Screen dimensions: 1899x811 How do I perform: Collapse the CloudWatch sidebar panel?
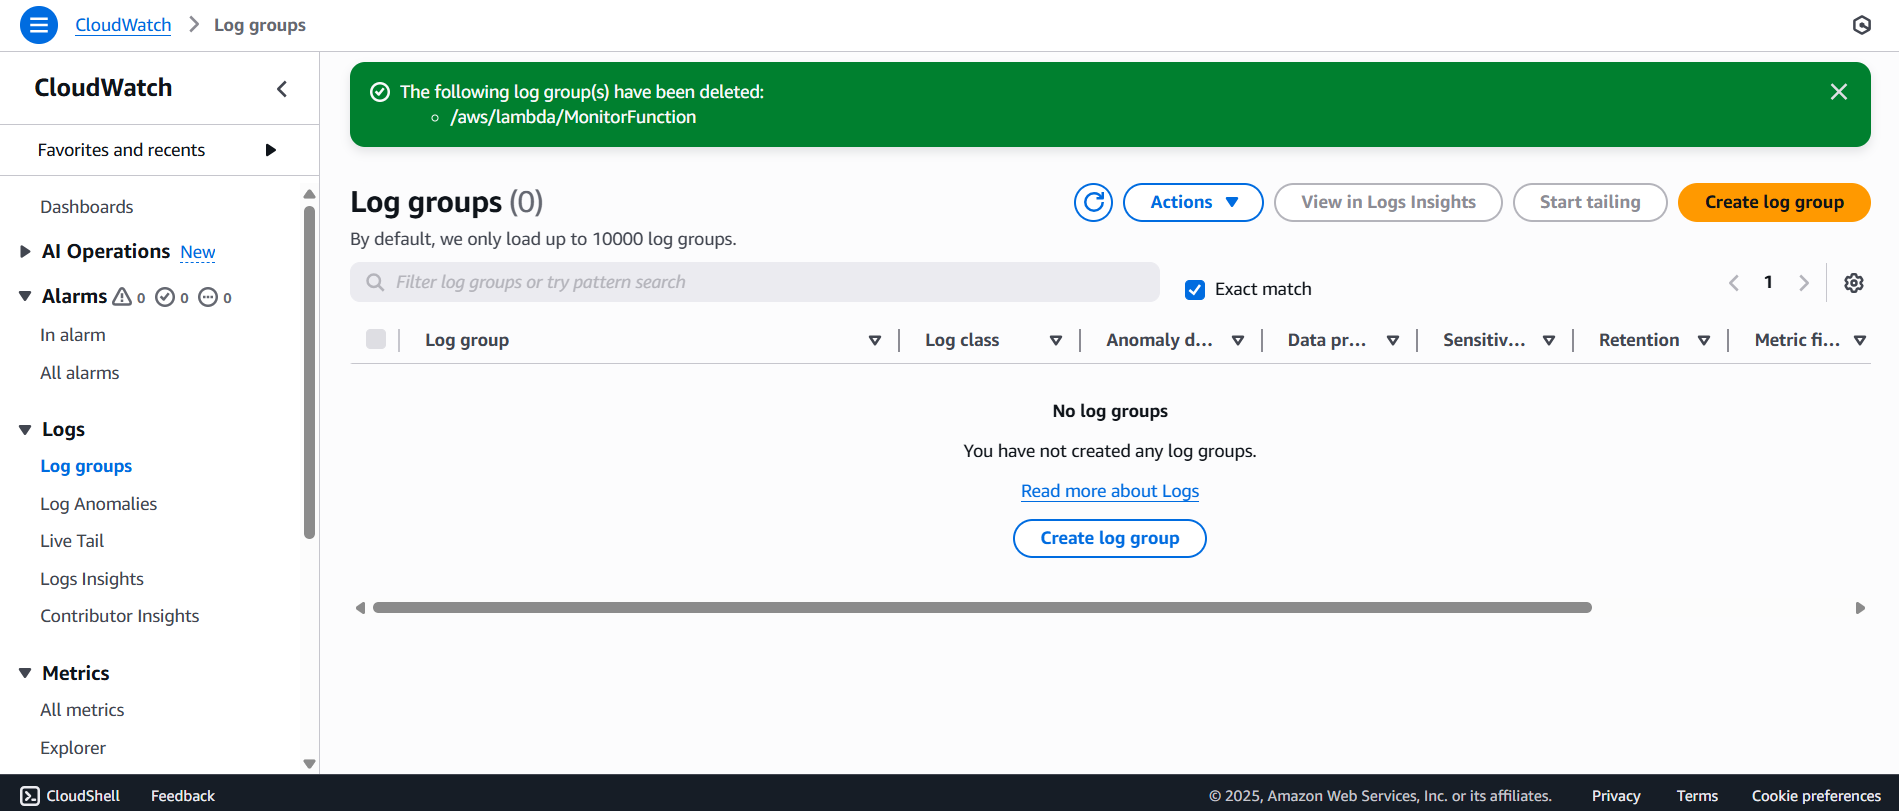pyautogui.click(x=282, y=89)
